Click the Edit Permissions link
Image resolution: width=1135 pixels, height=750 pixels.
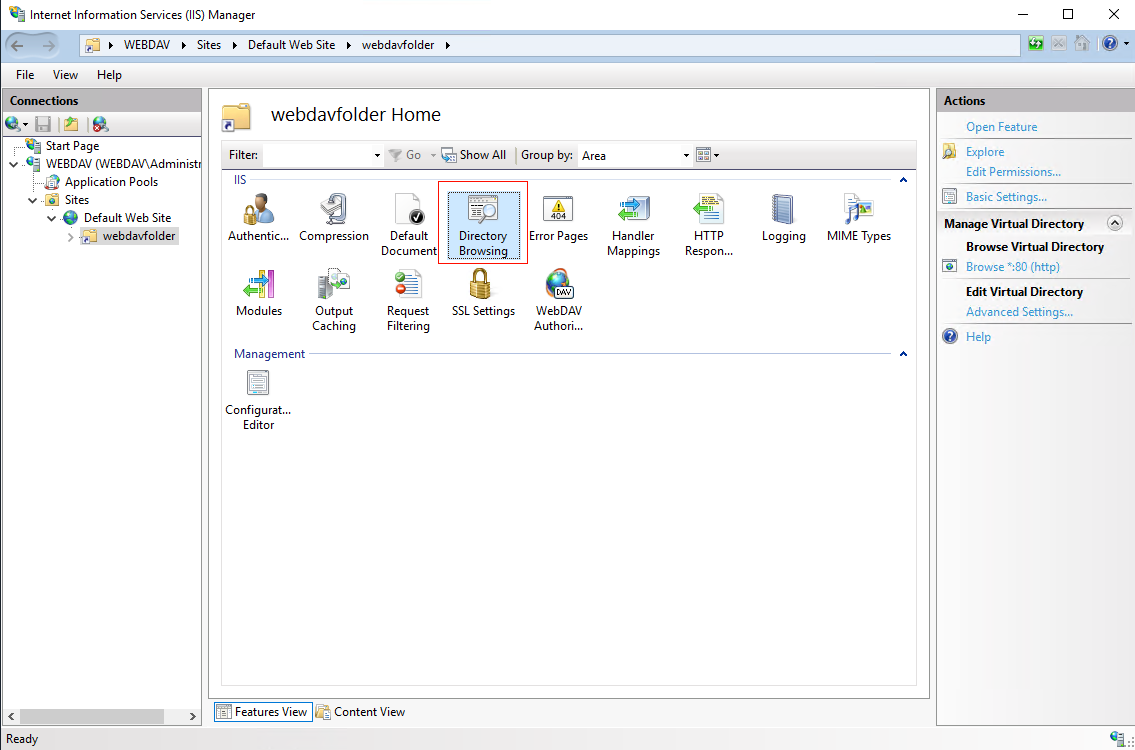[x=1013, y=172]
